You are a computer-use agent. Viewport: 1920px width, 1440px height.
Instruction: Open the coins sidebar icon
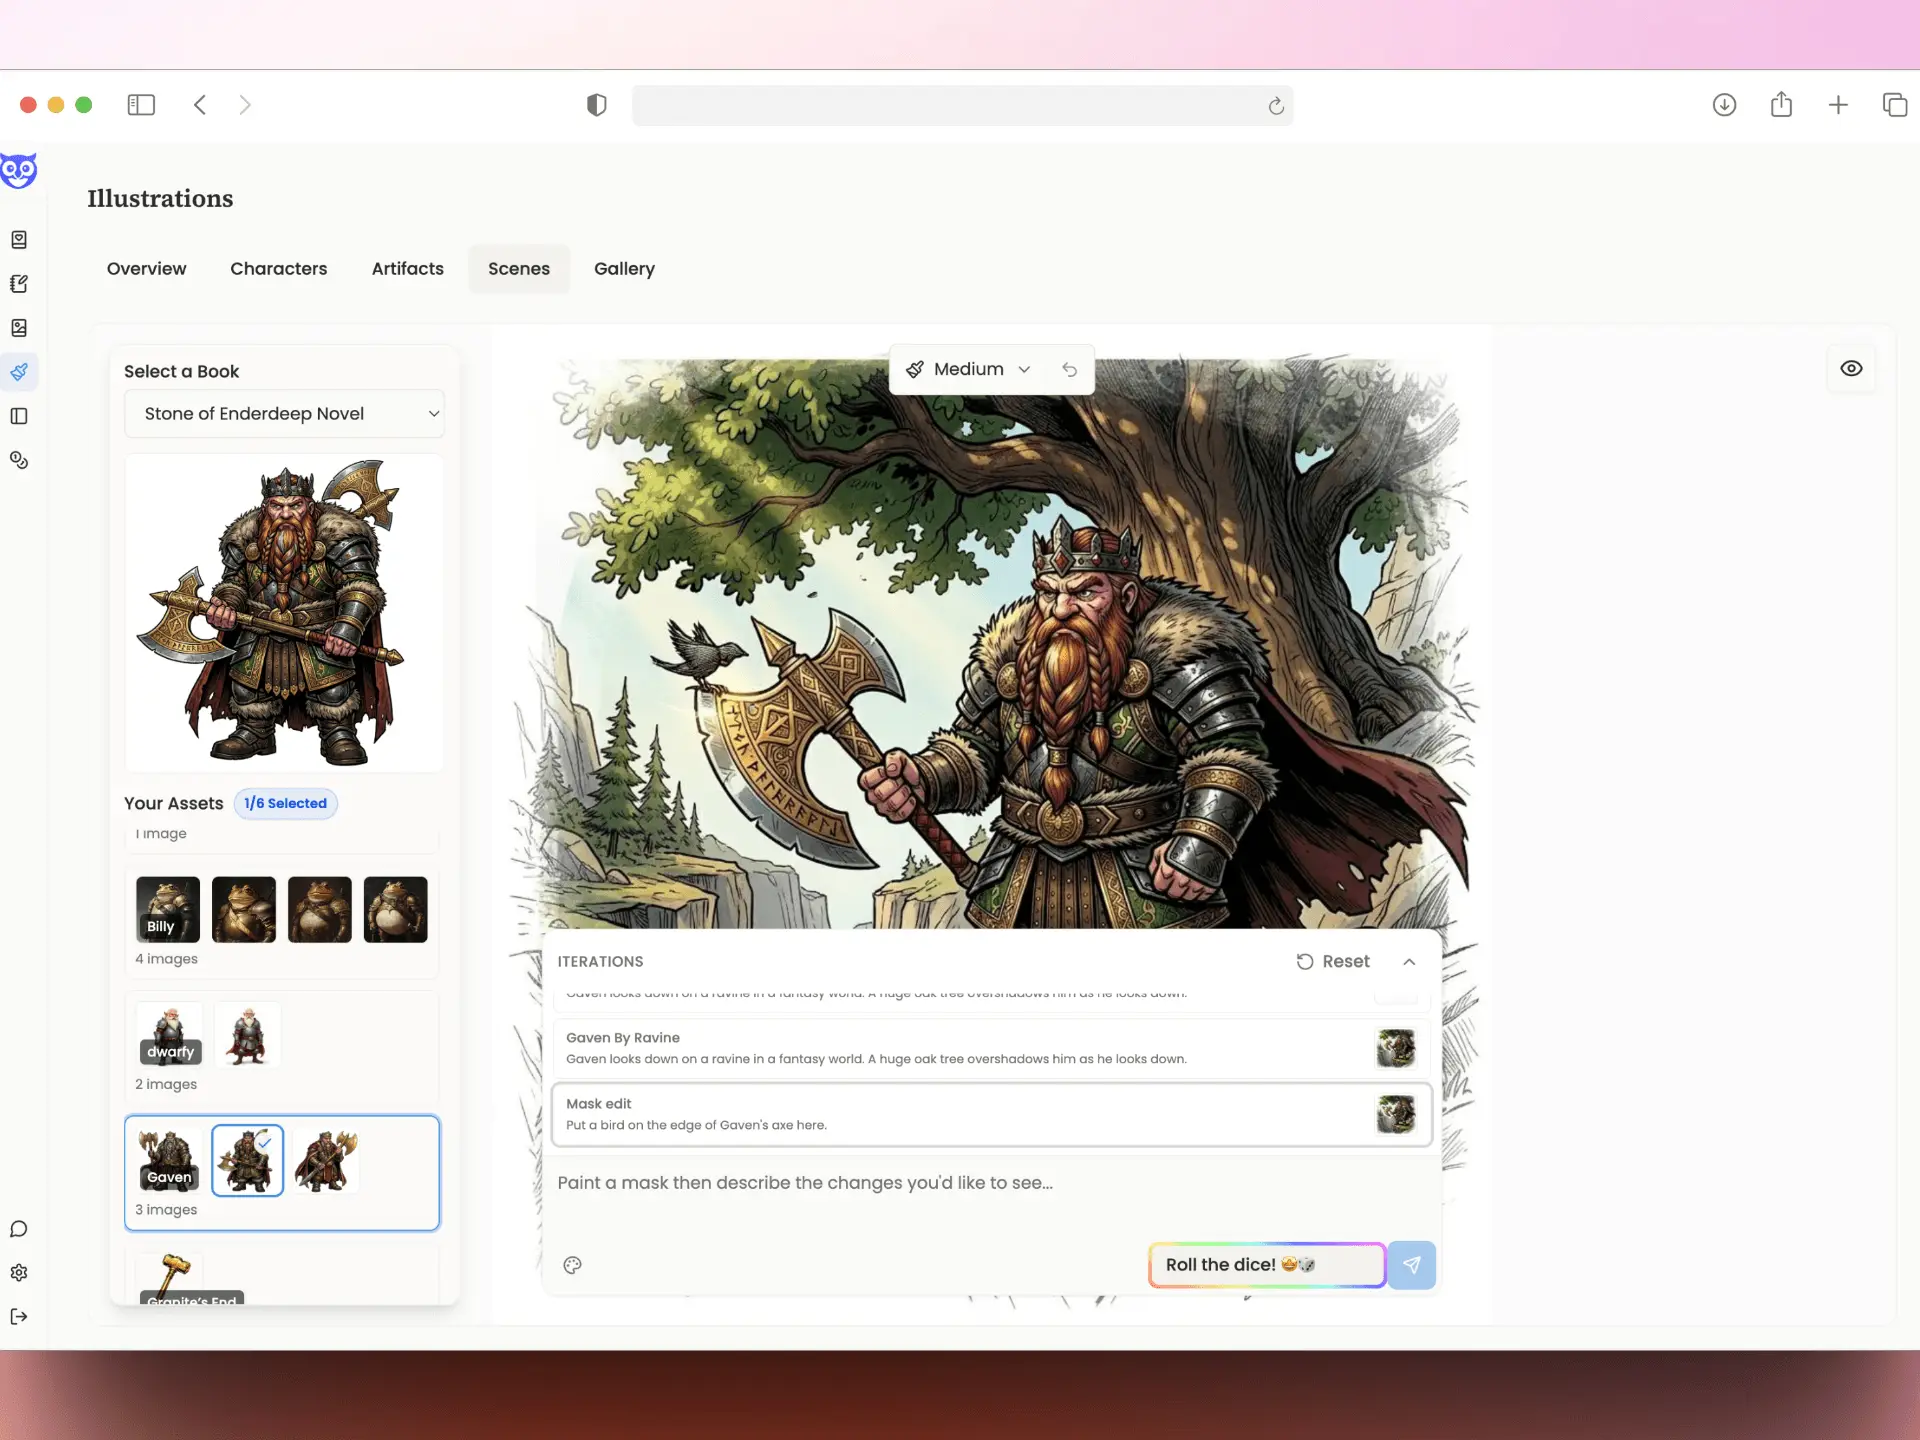(x=19, y=460)
